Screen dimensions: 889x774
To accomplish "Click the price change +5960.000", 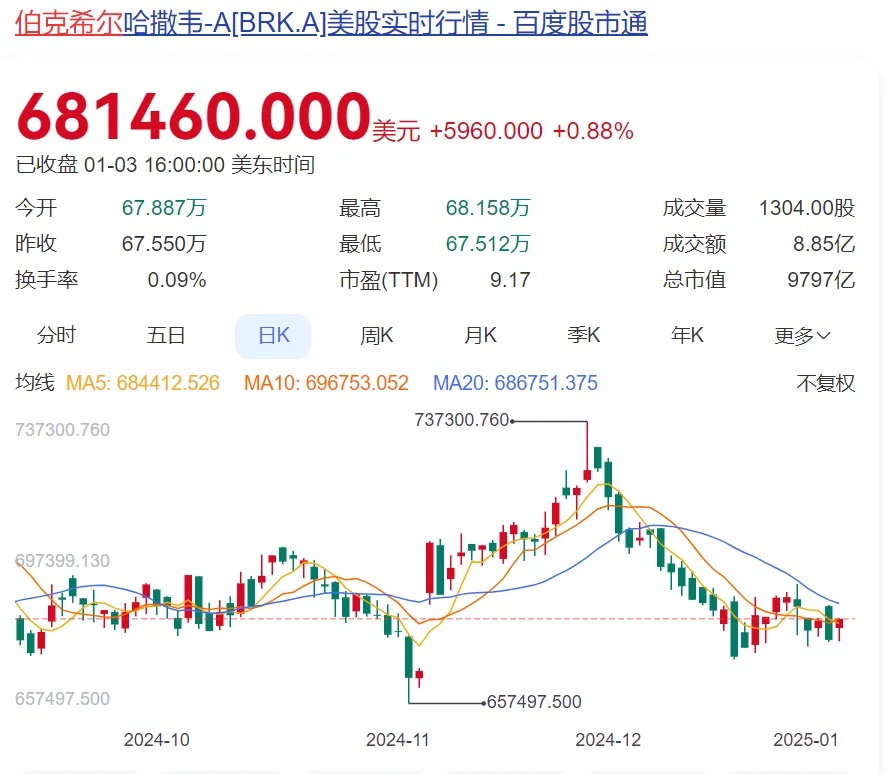I will tap(486, 131).
